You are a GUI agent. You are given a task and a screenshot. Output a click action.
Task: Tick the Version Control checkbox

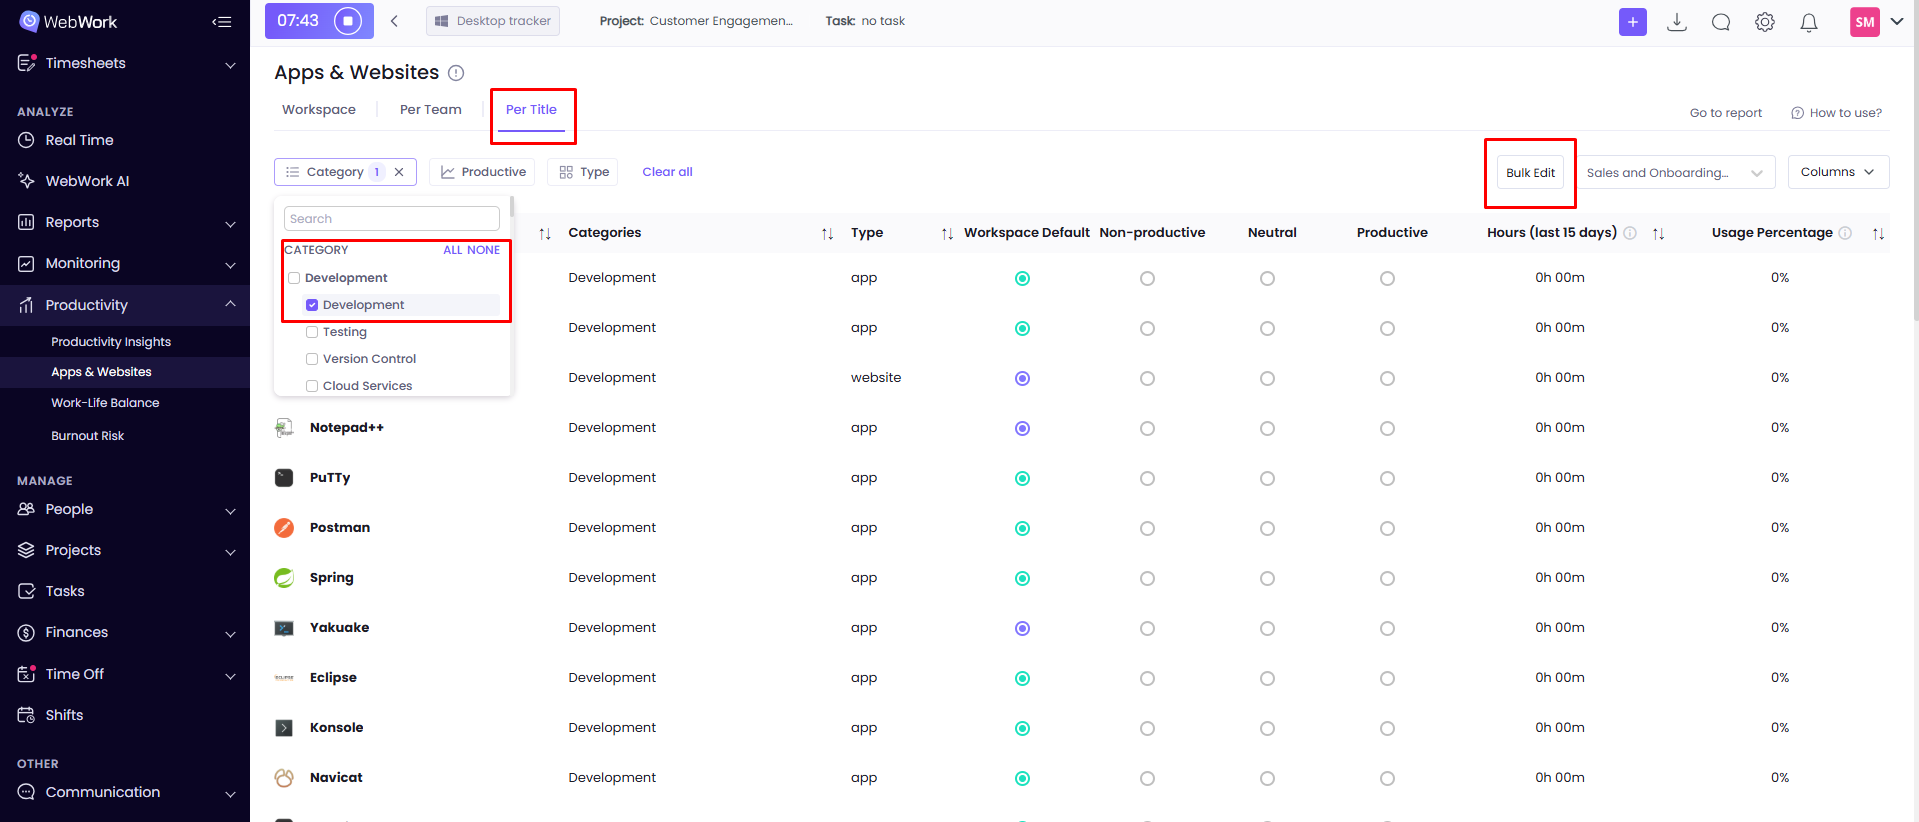coord(312,359)
